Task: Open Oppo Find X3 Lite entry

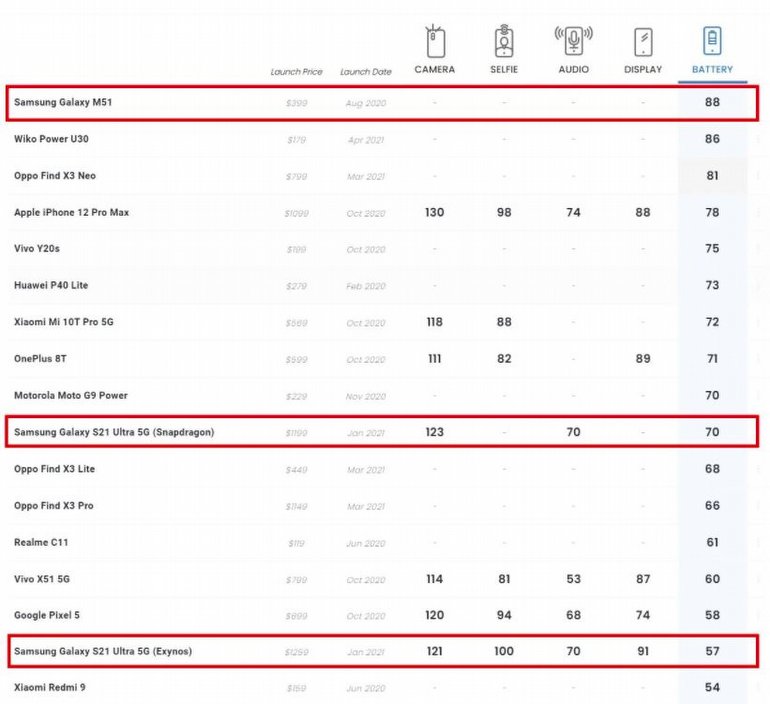Action: (55, 469)
